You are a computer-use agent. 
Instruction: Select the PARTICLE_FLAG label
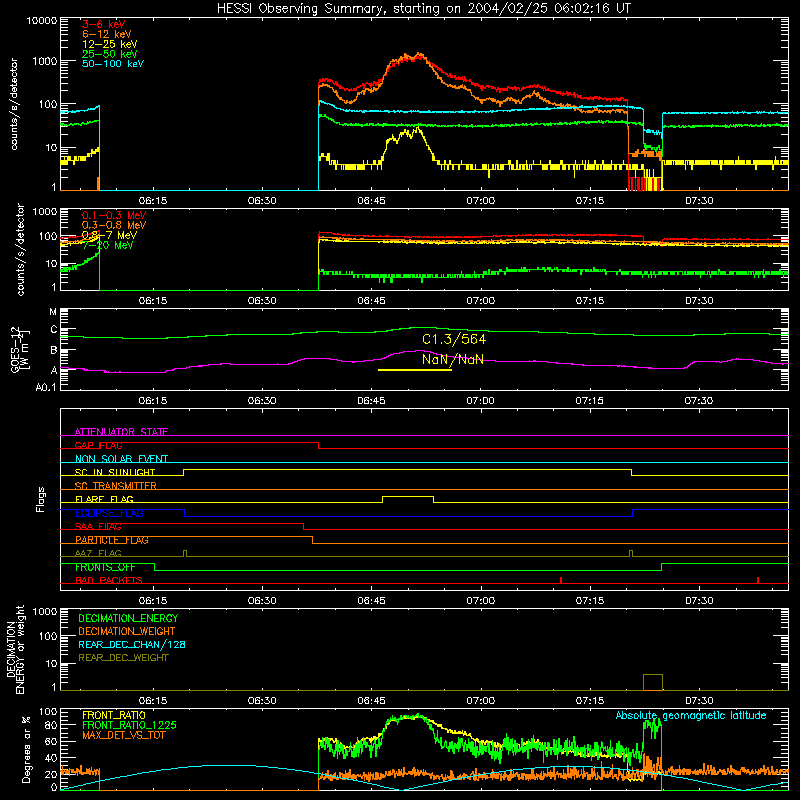pyautogui.click(x=112, y=540)
